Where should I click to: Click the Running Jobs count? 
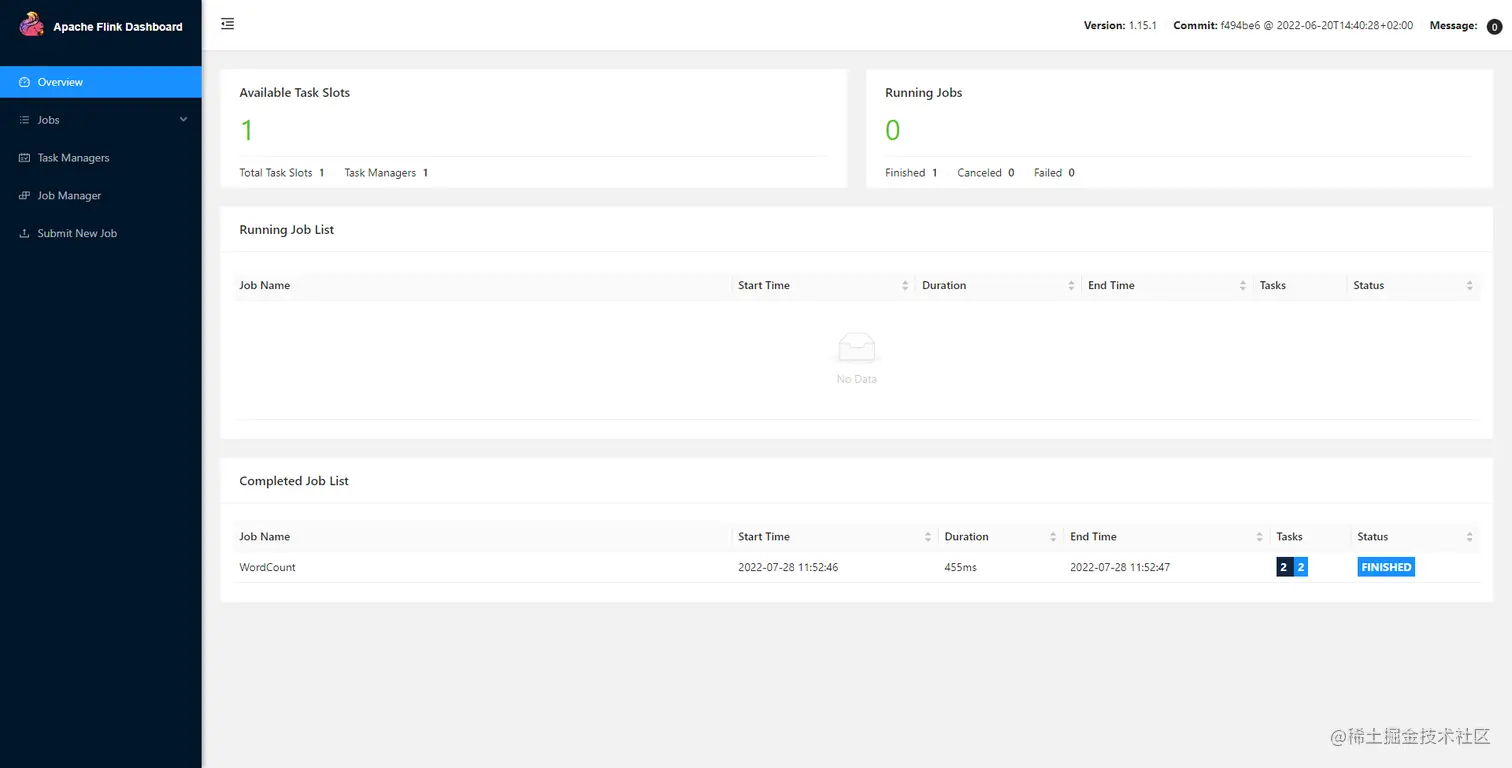pos(893,130)
